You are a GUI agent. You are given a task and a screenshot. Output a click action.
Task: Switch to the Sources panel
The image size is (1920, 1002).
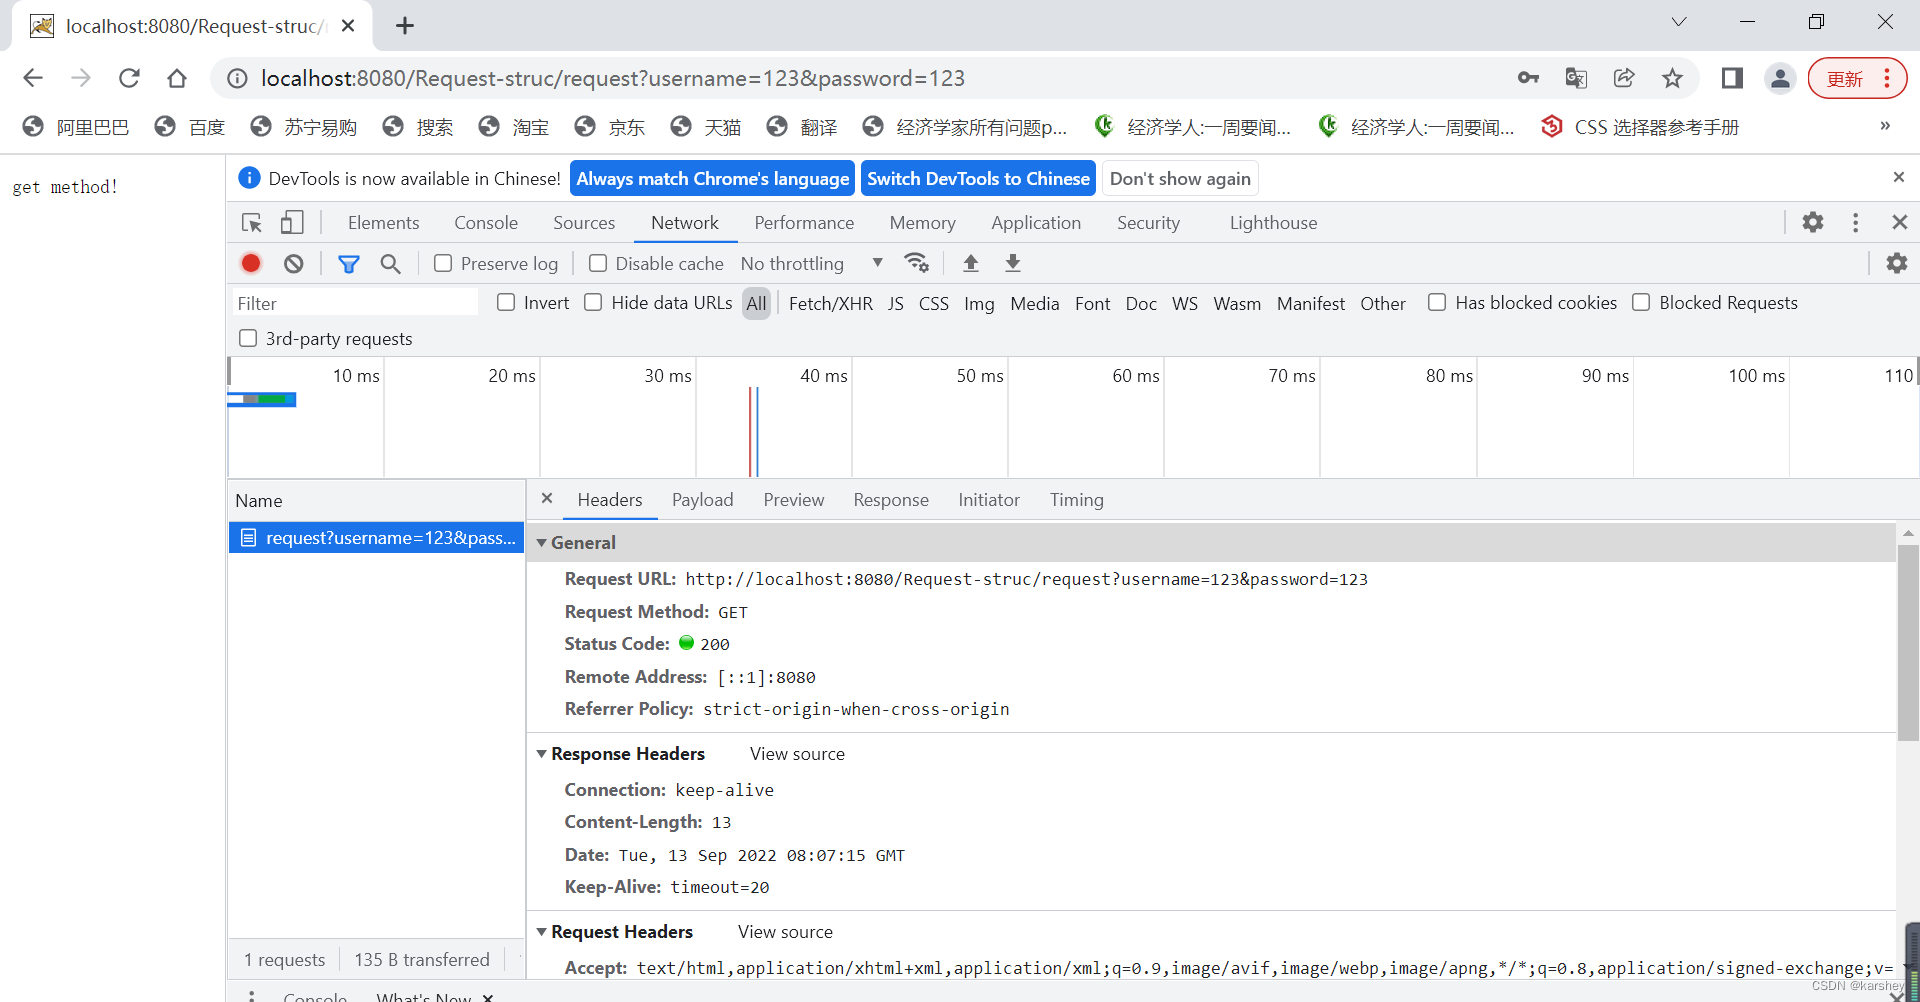tap(584, 222)
